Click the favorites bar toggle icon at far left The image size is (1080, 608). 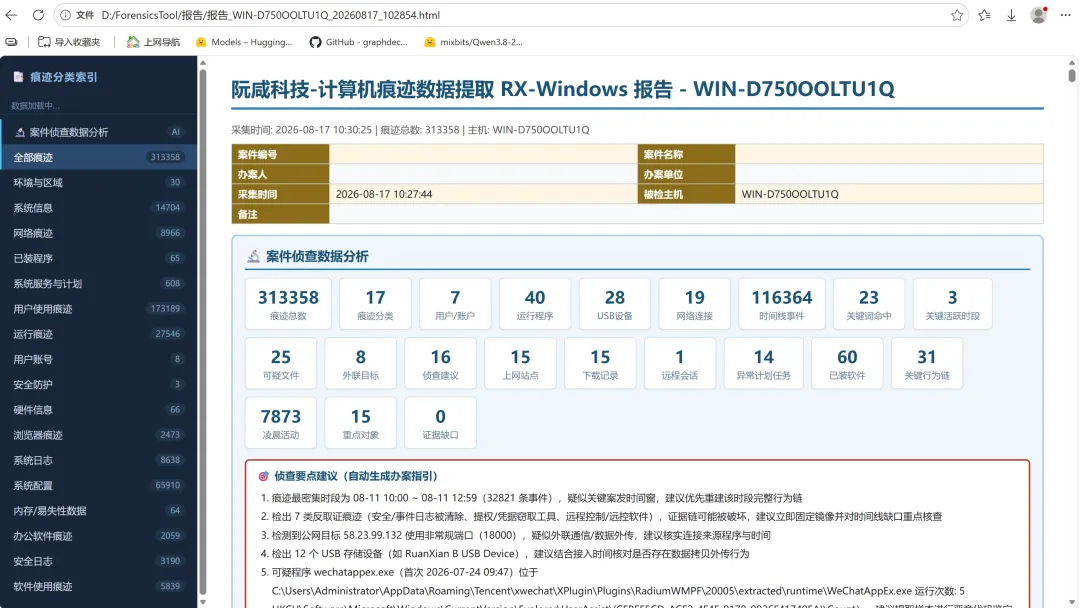pos(11,42)
